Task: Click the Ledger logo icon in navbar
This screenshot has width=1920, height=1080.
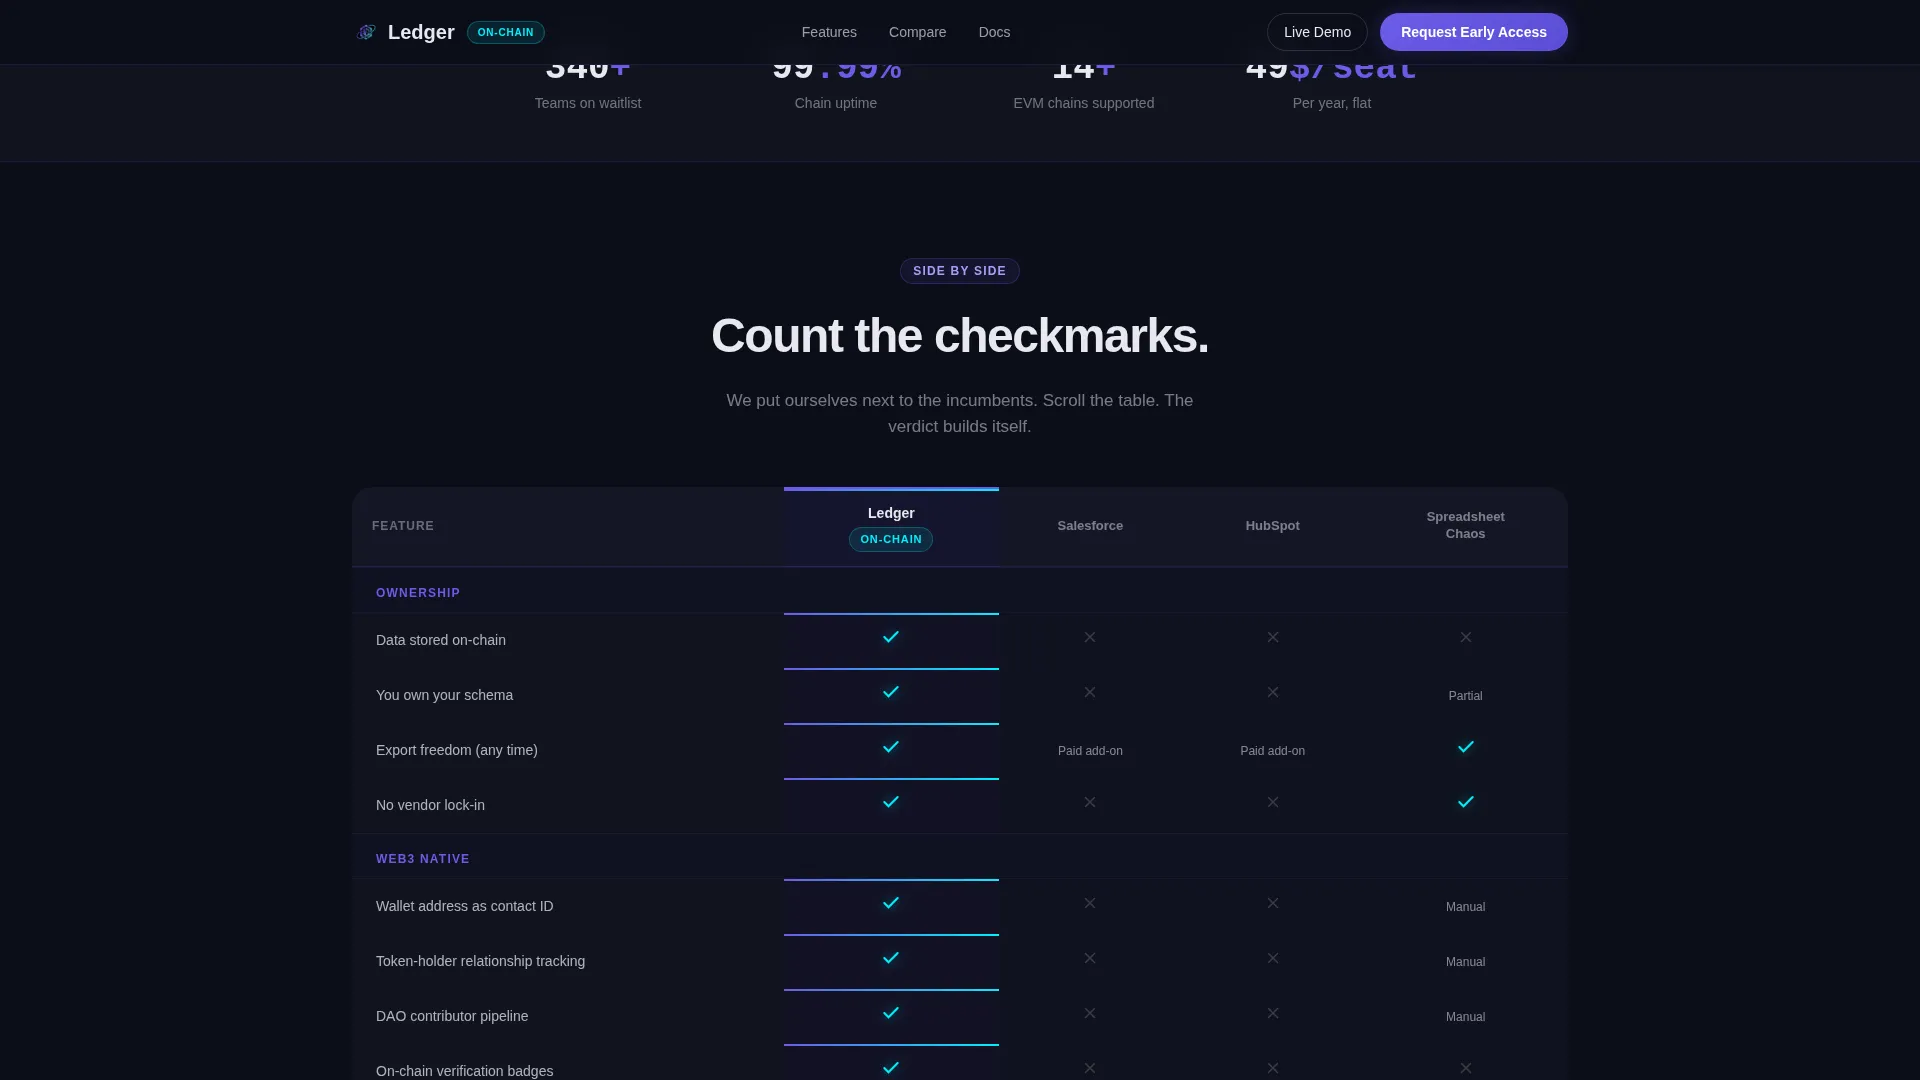Action: [366, 32]
